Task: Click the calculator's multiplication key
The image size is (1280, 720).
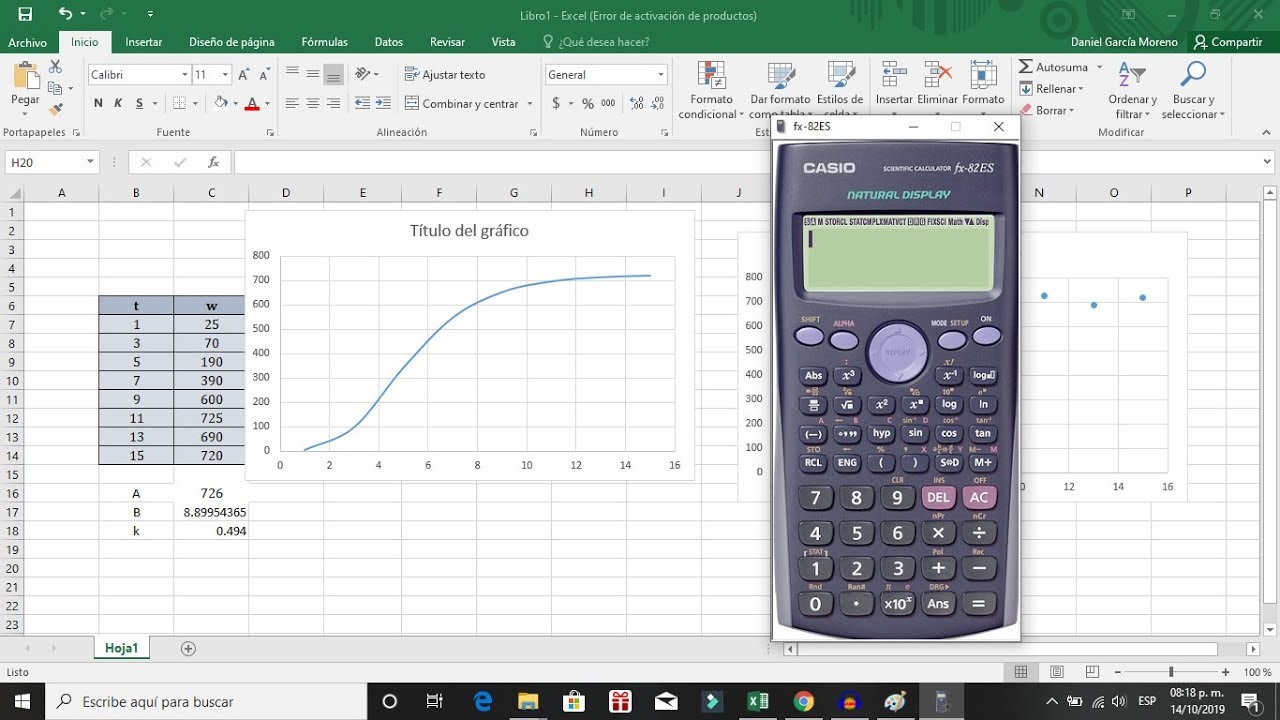Action: click(x=938, y=533)
